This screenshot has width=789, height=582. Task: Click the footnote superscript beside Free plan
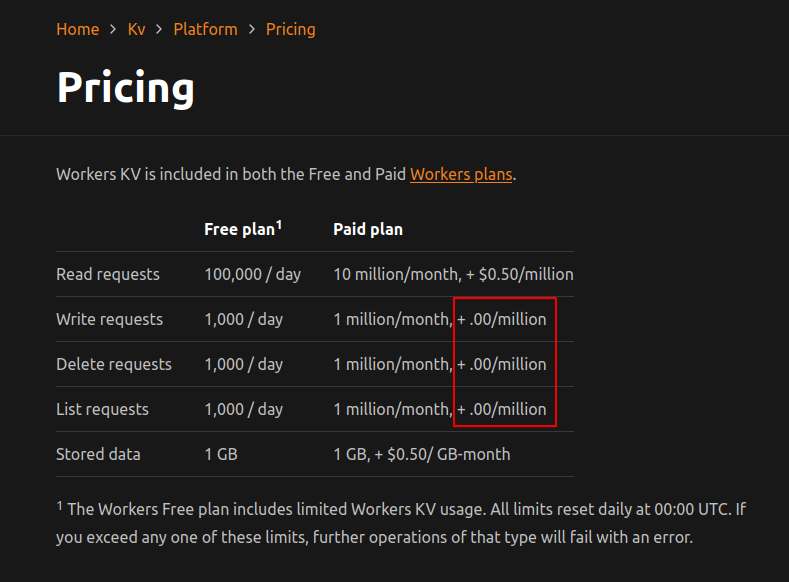(x=279, y=225)
